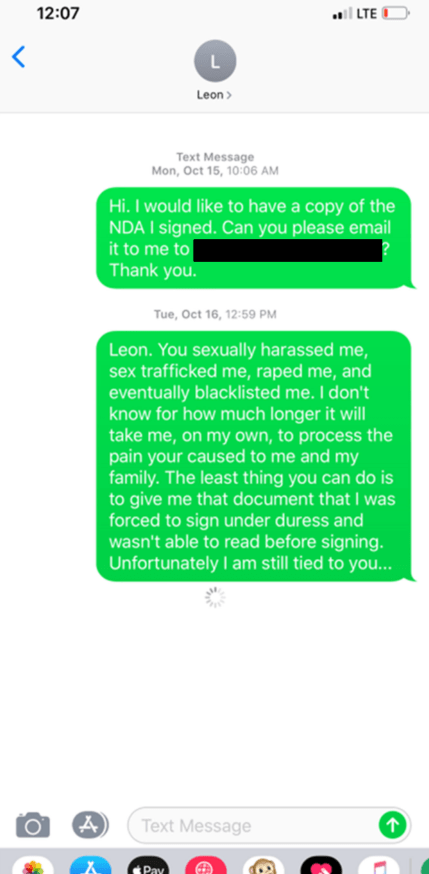The width and height of the screenshot is (429, 874).
Task: Tap the battery indicator in status bar
Action: click(x=396, y=13)
